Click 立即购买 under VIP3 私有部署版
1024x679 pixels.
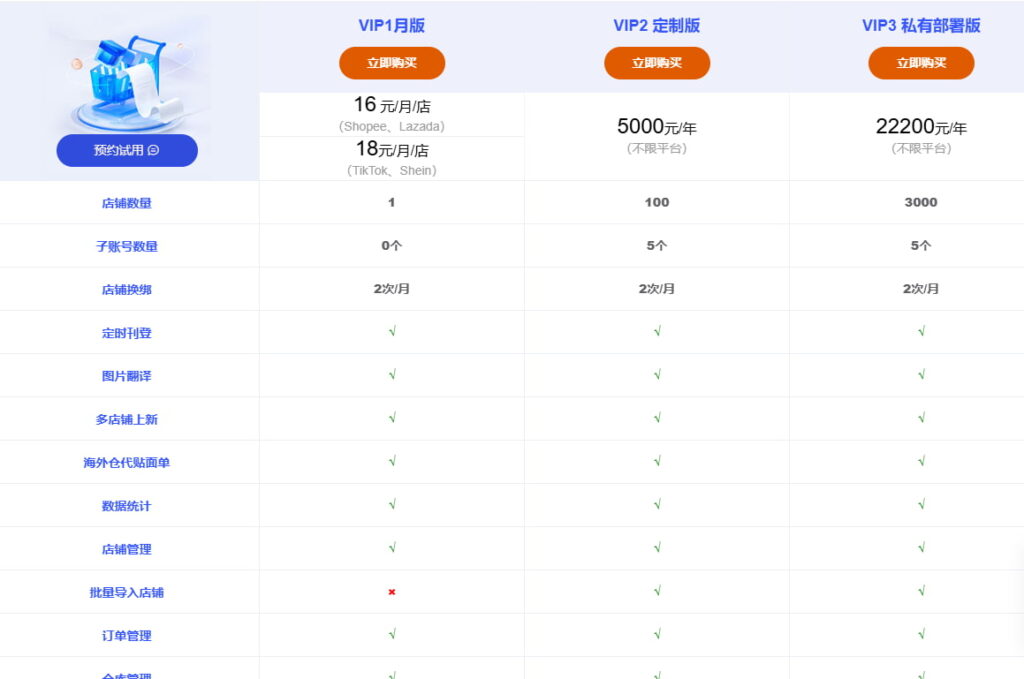coord(920,62)
